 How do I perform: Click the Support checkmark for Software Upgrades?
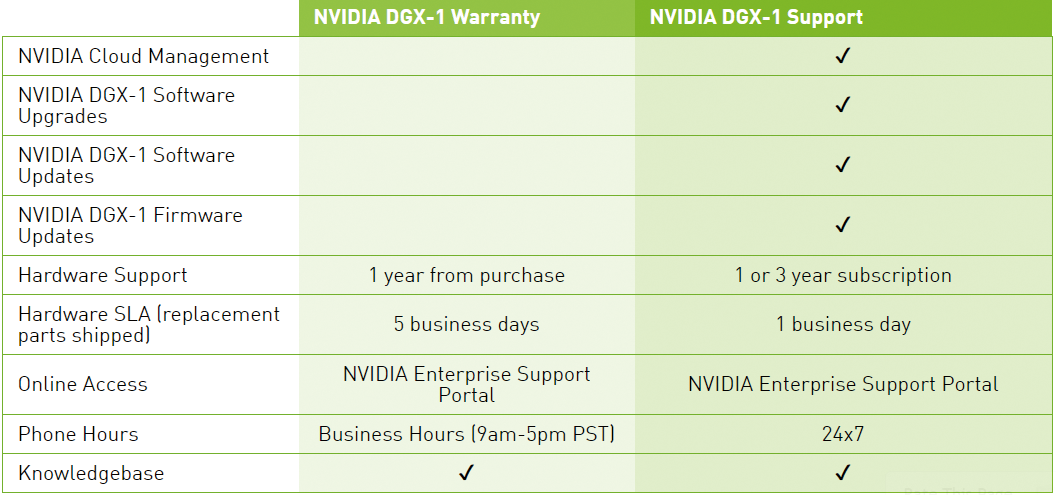tap(842, 105)
